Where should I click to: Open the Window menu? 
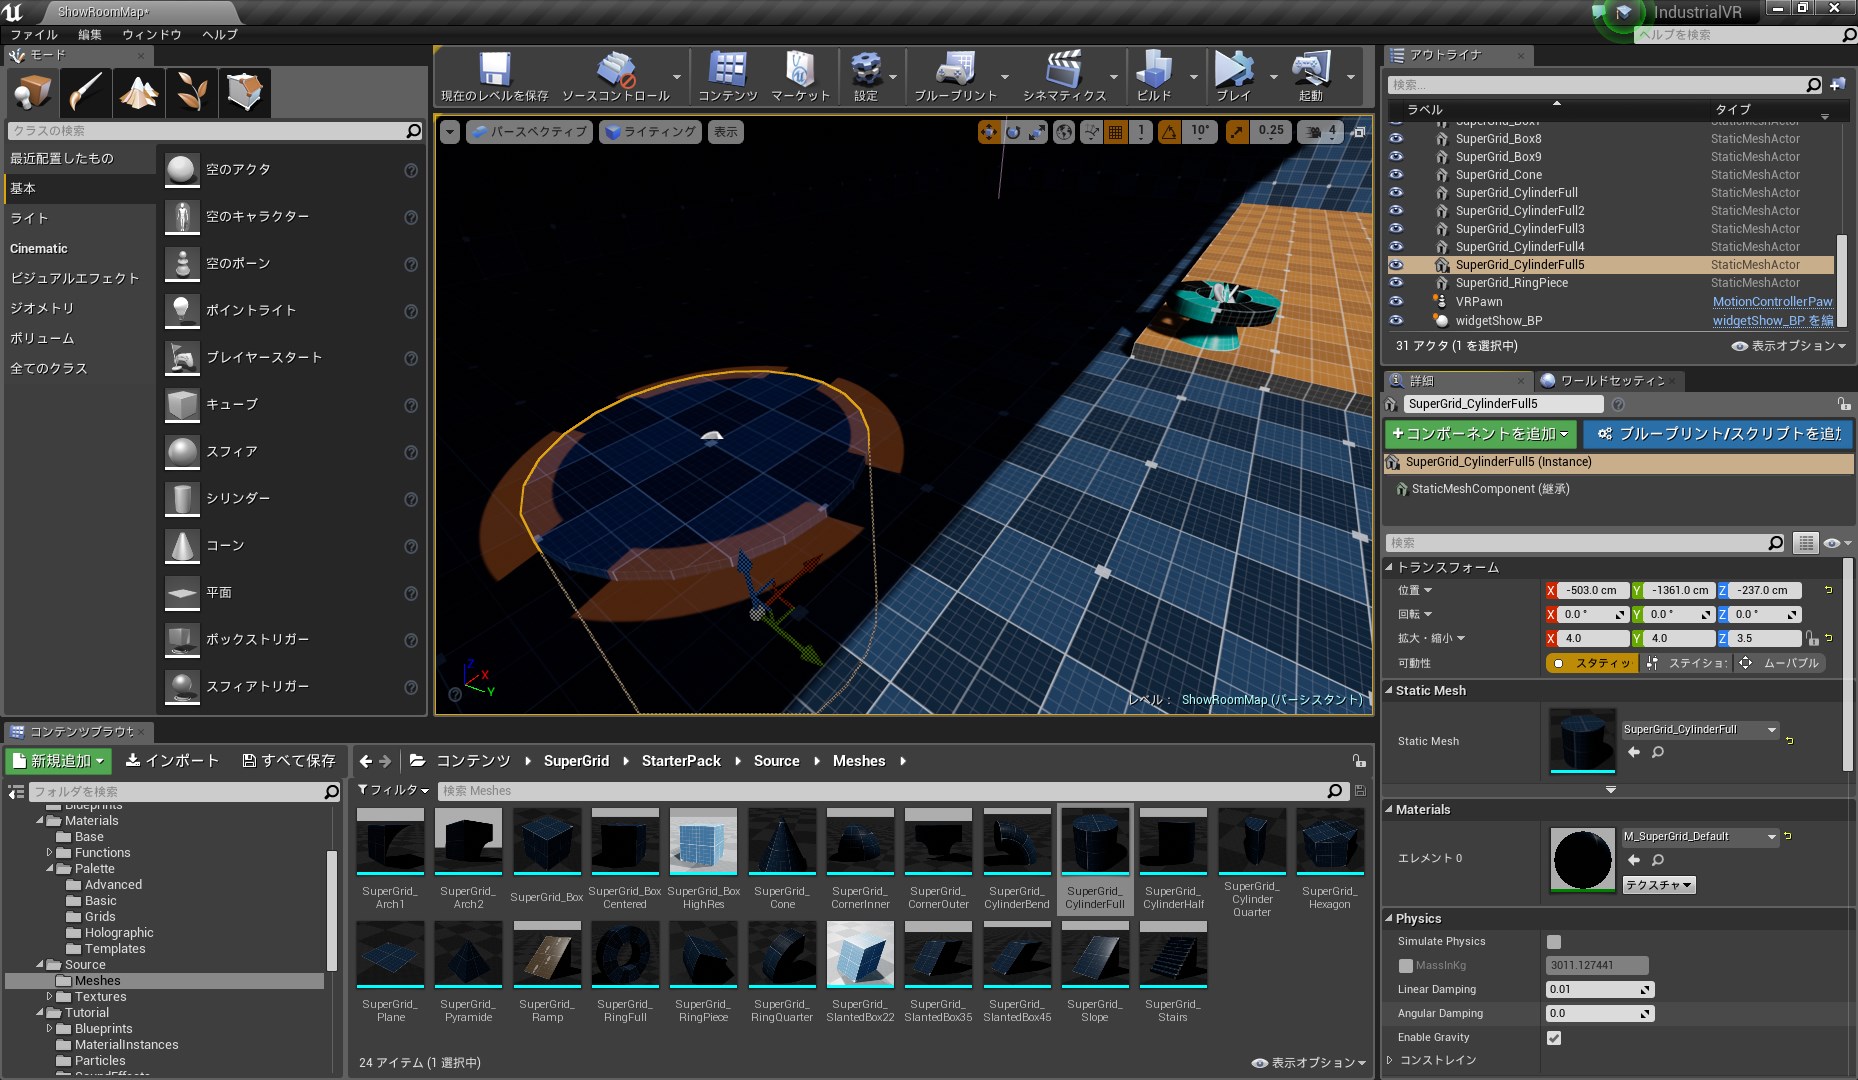tap(152, 34)
